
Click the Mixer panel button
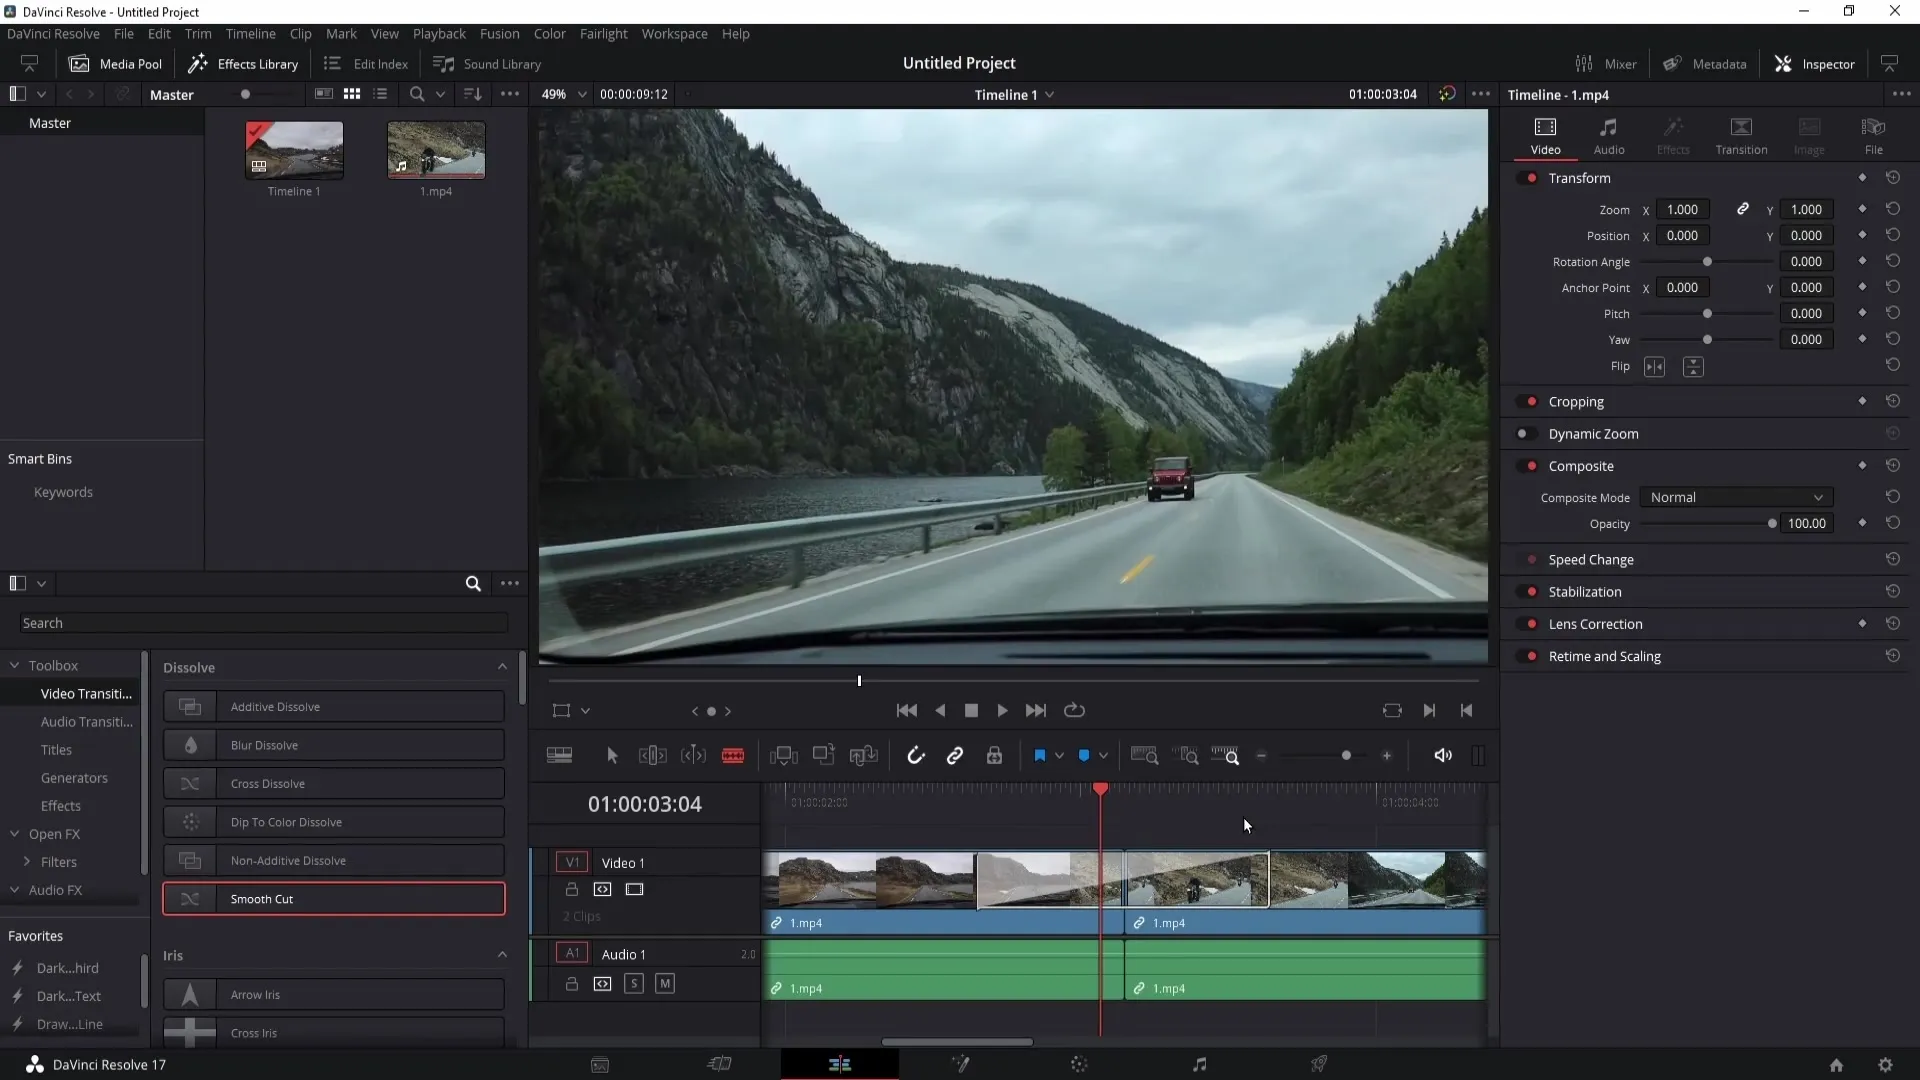pyautogui.click(x=1609, y=63)
